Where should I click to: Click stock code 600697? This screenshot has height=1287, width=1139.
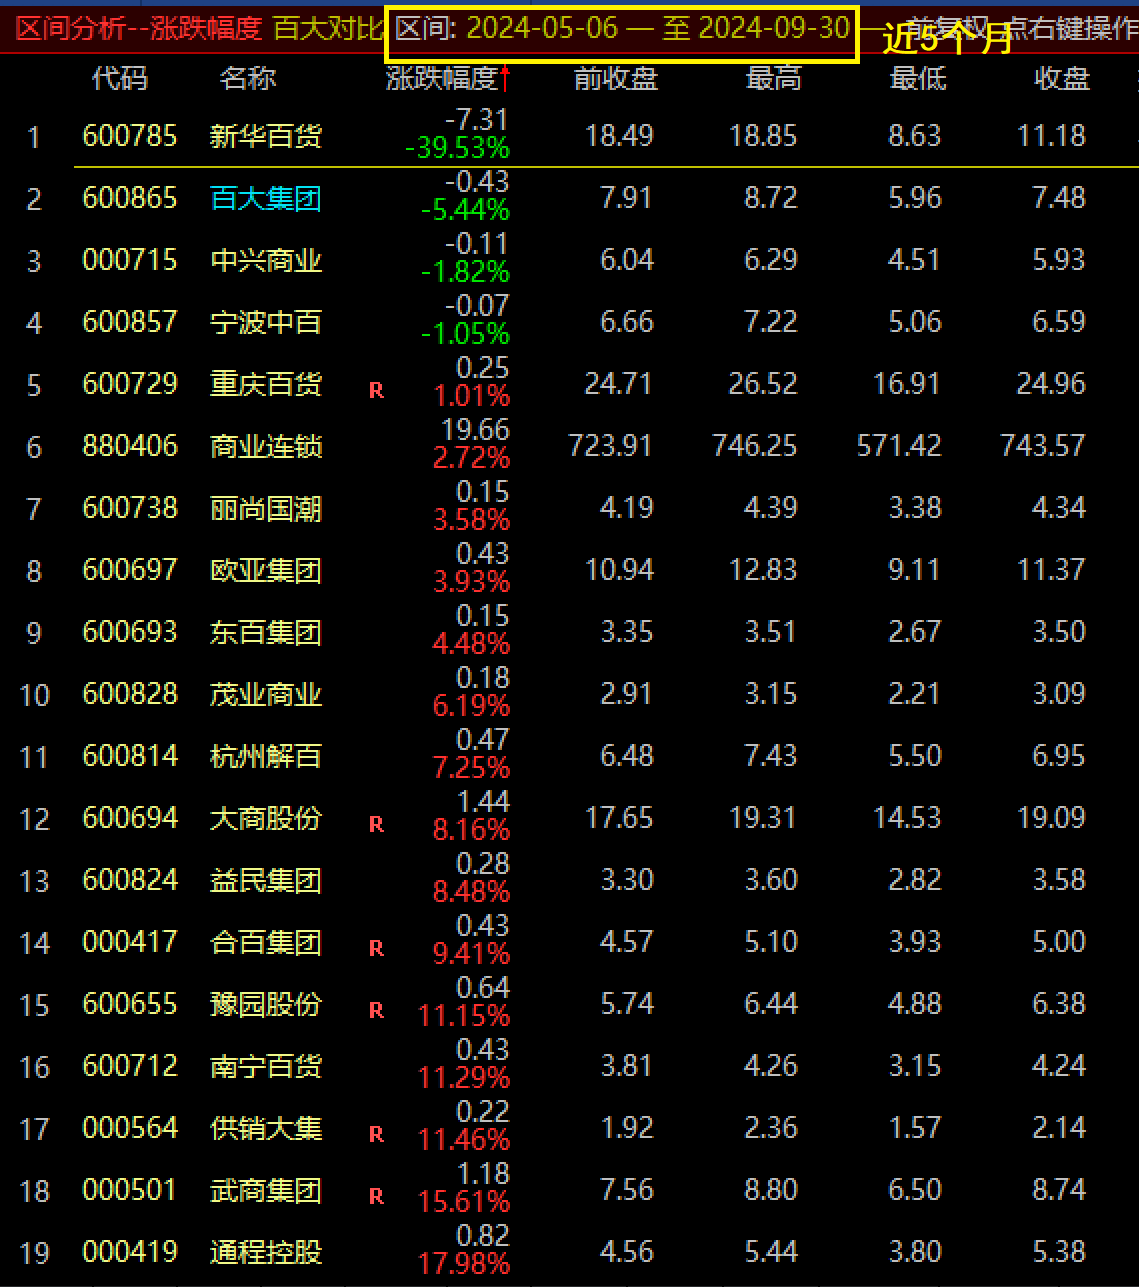(x=130, y=570)
